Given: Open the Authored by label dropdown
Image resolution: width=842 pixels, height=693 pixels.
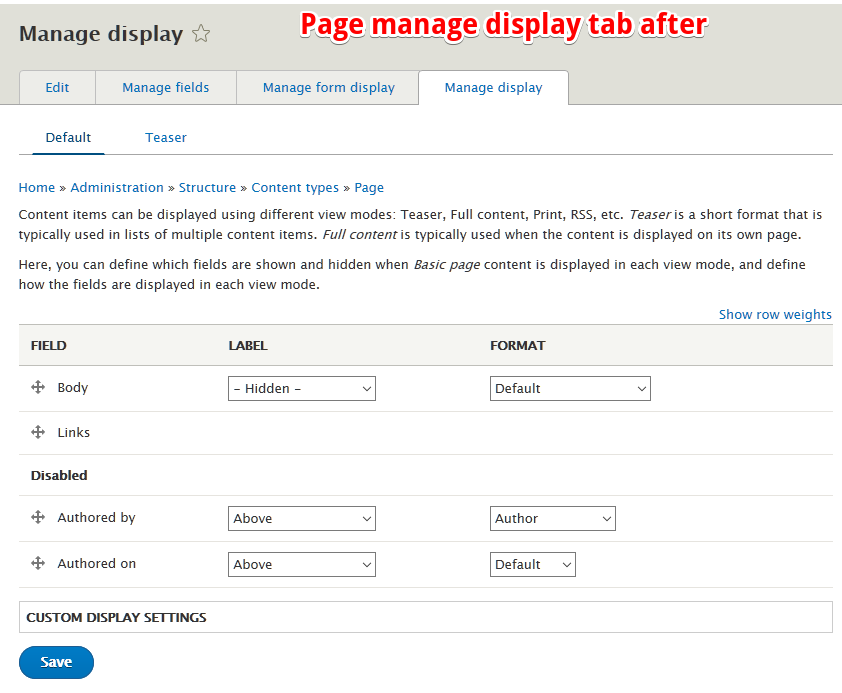Looking at the screenshot, I should coord(301,518).
